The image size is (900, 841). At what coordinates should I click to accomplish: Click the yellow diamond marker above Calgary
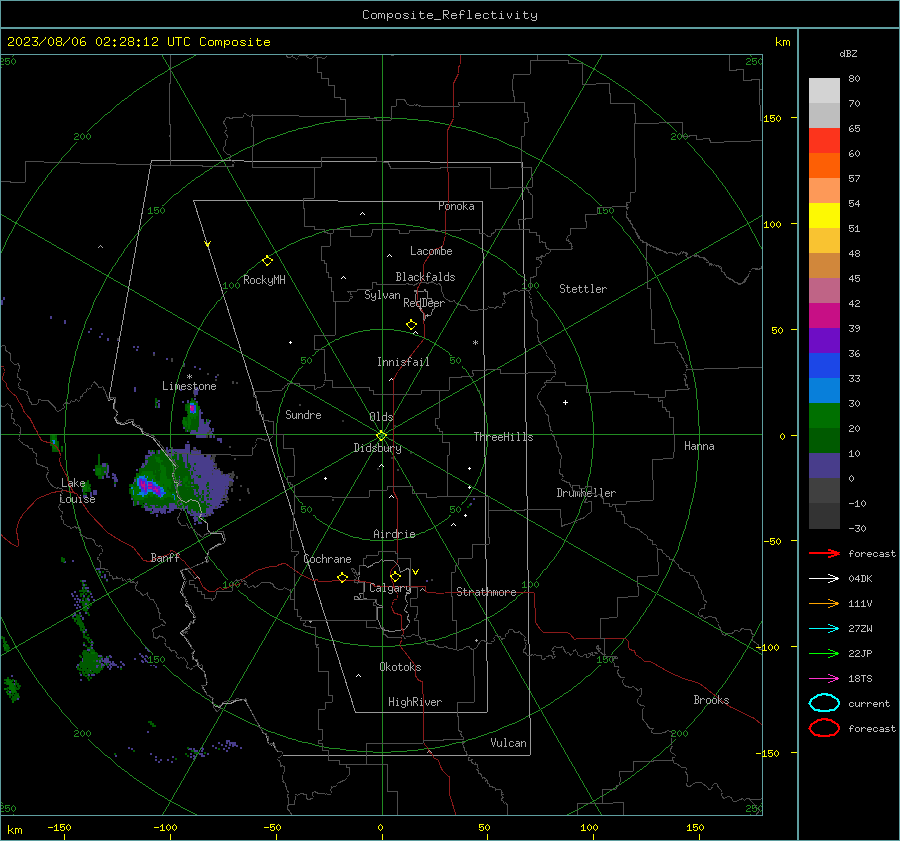(x=395, y=576)
